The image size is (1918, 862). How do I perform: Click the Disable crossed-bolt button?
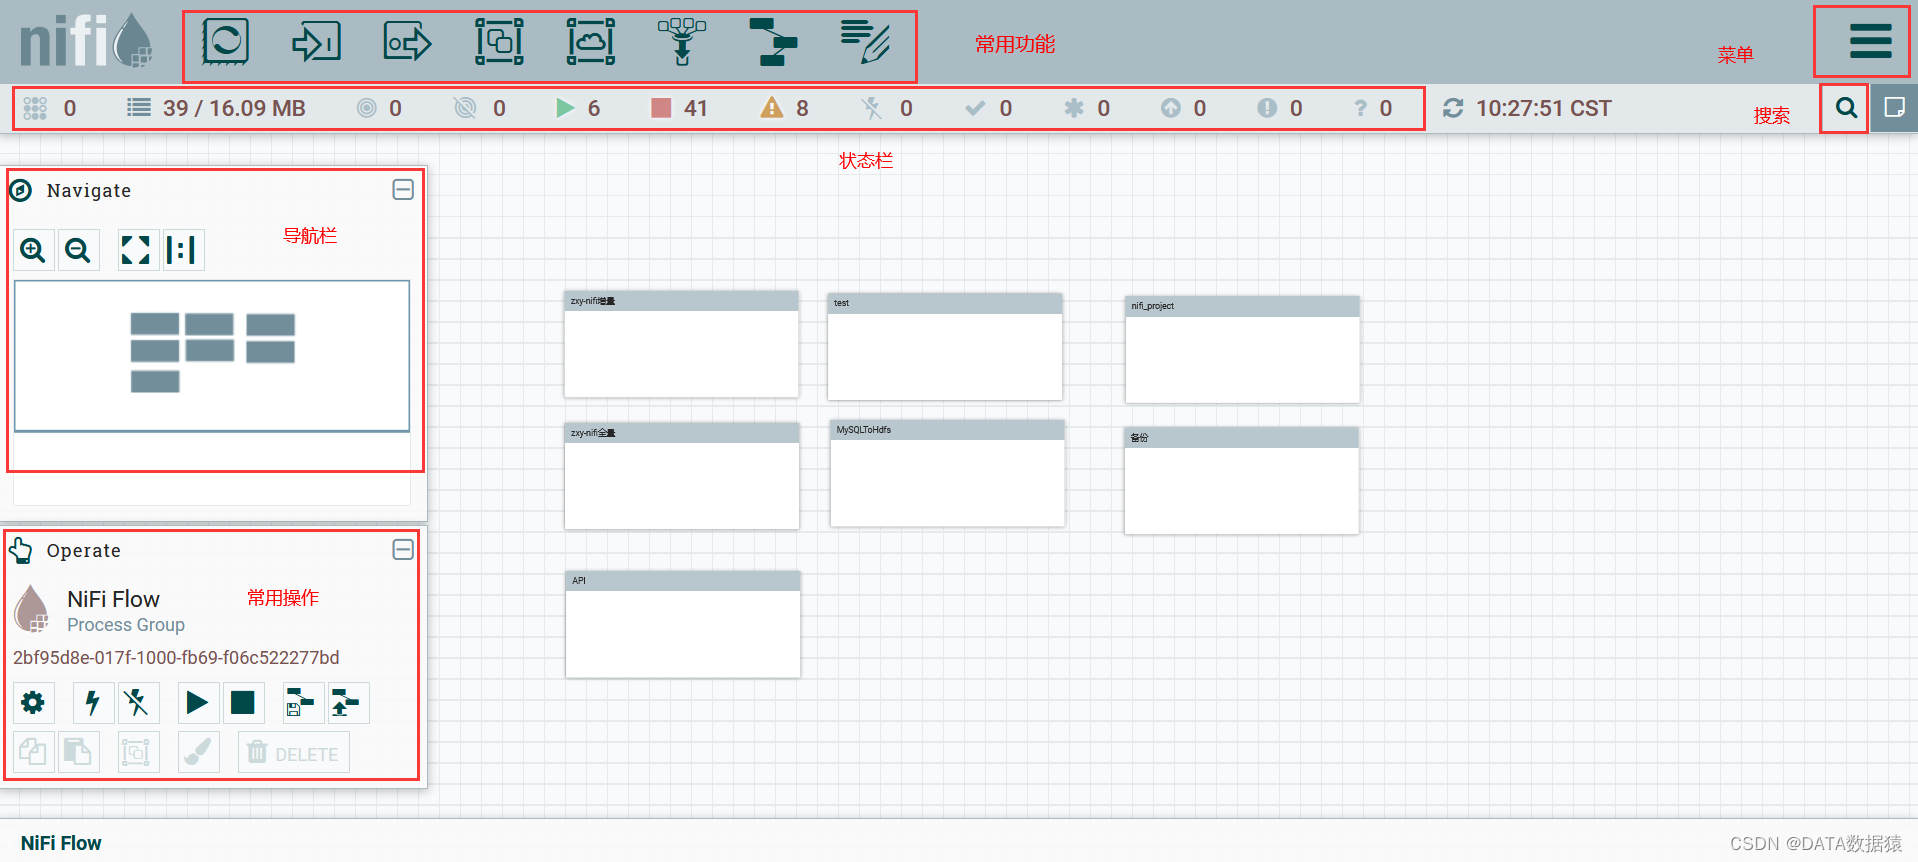pos(137,703)
